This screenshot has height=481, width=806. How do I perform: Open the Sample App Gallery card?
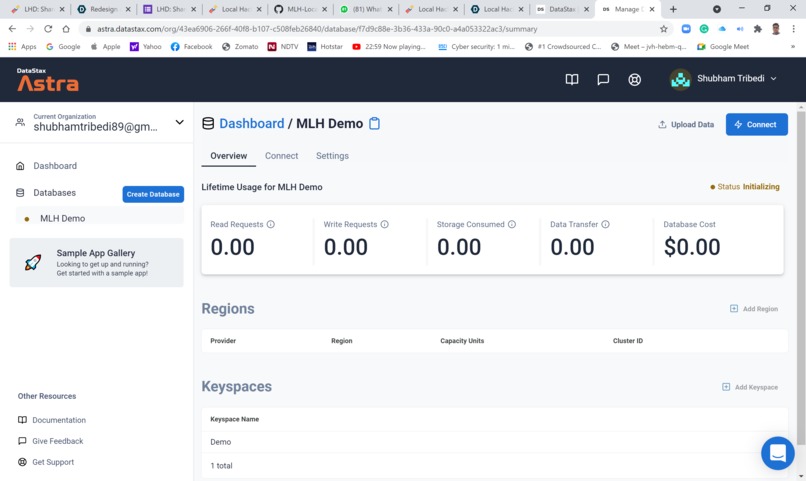coord(97,263)
